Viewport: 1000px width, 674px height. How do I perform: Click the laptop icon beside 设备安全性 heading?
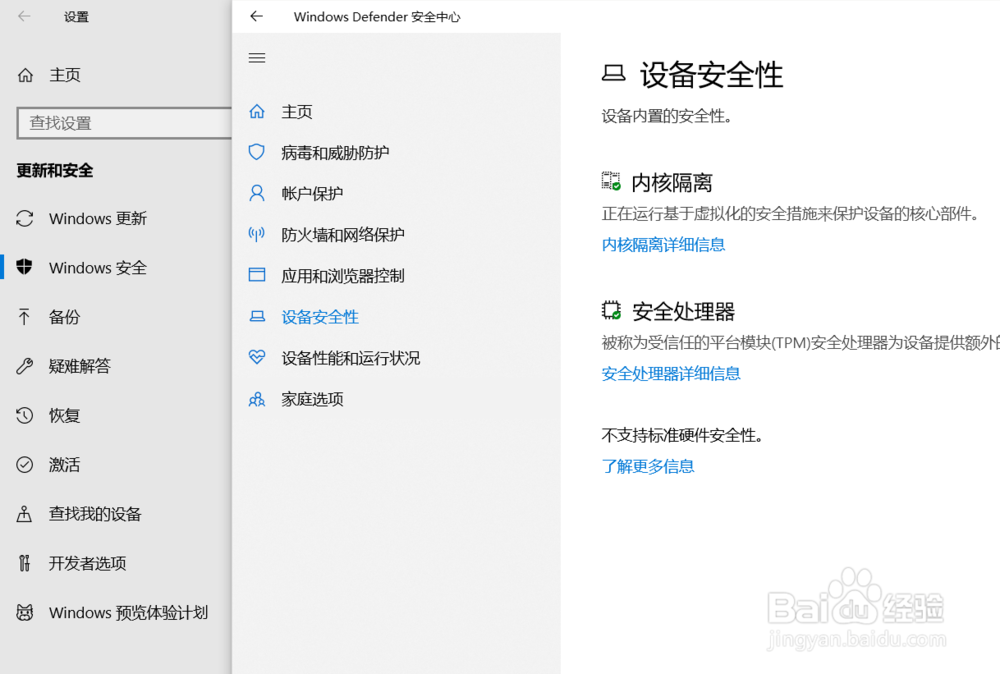pos(614,74)
